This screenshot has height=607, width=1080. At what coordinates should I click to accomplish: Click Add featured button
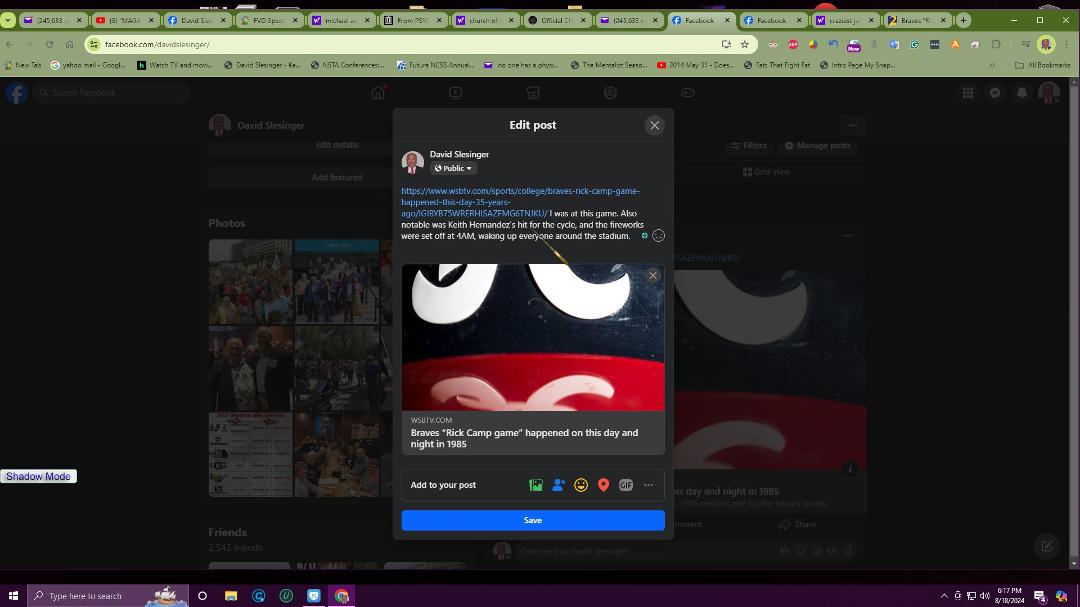tap(337, 178)
